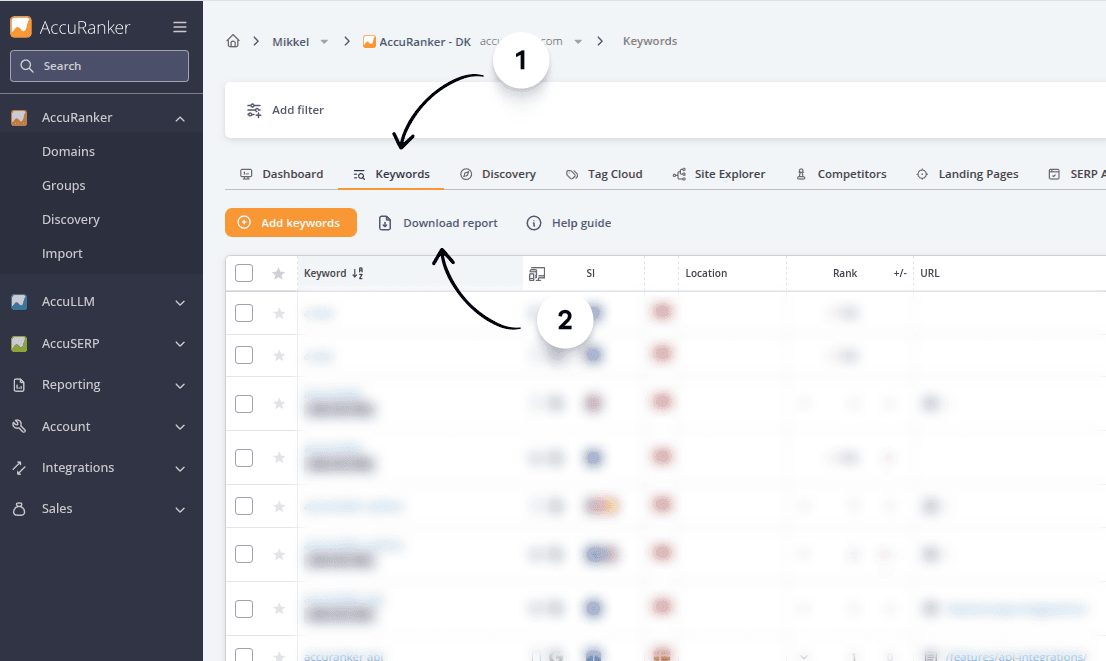Check the fifth keyword row checkbox

tap(244, 506)
